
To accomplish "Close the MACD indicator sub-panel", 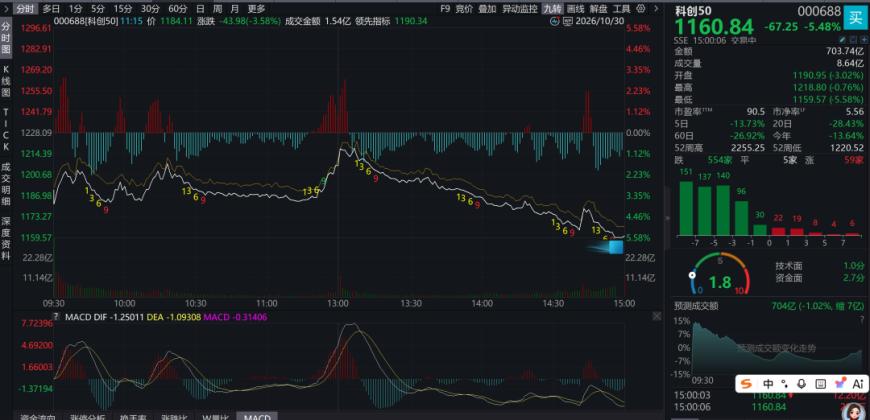I will pos(657,316).
